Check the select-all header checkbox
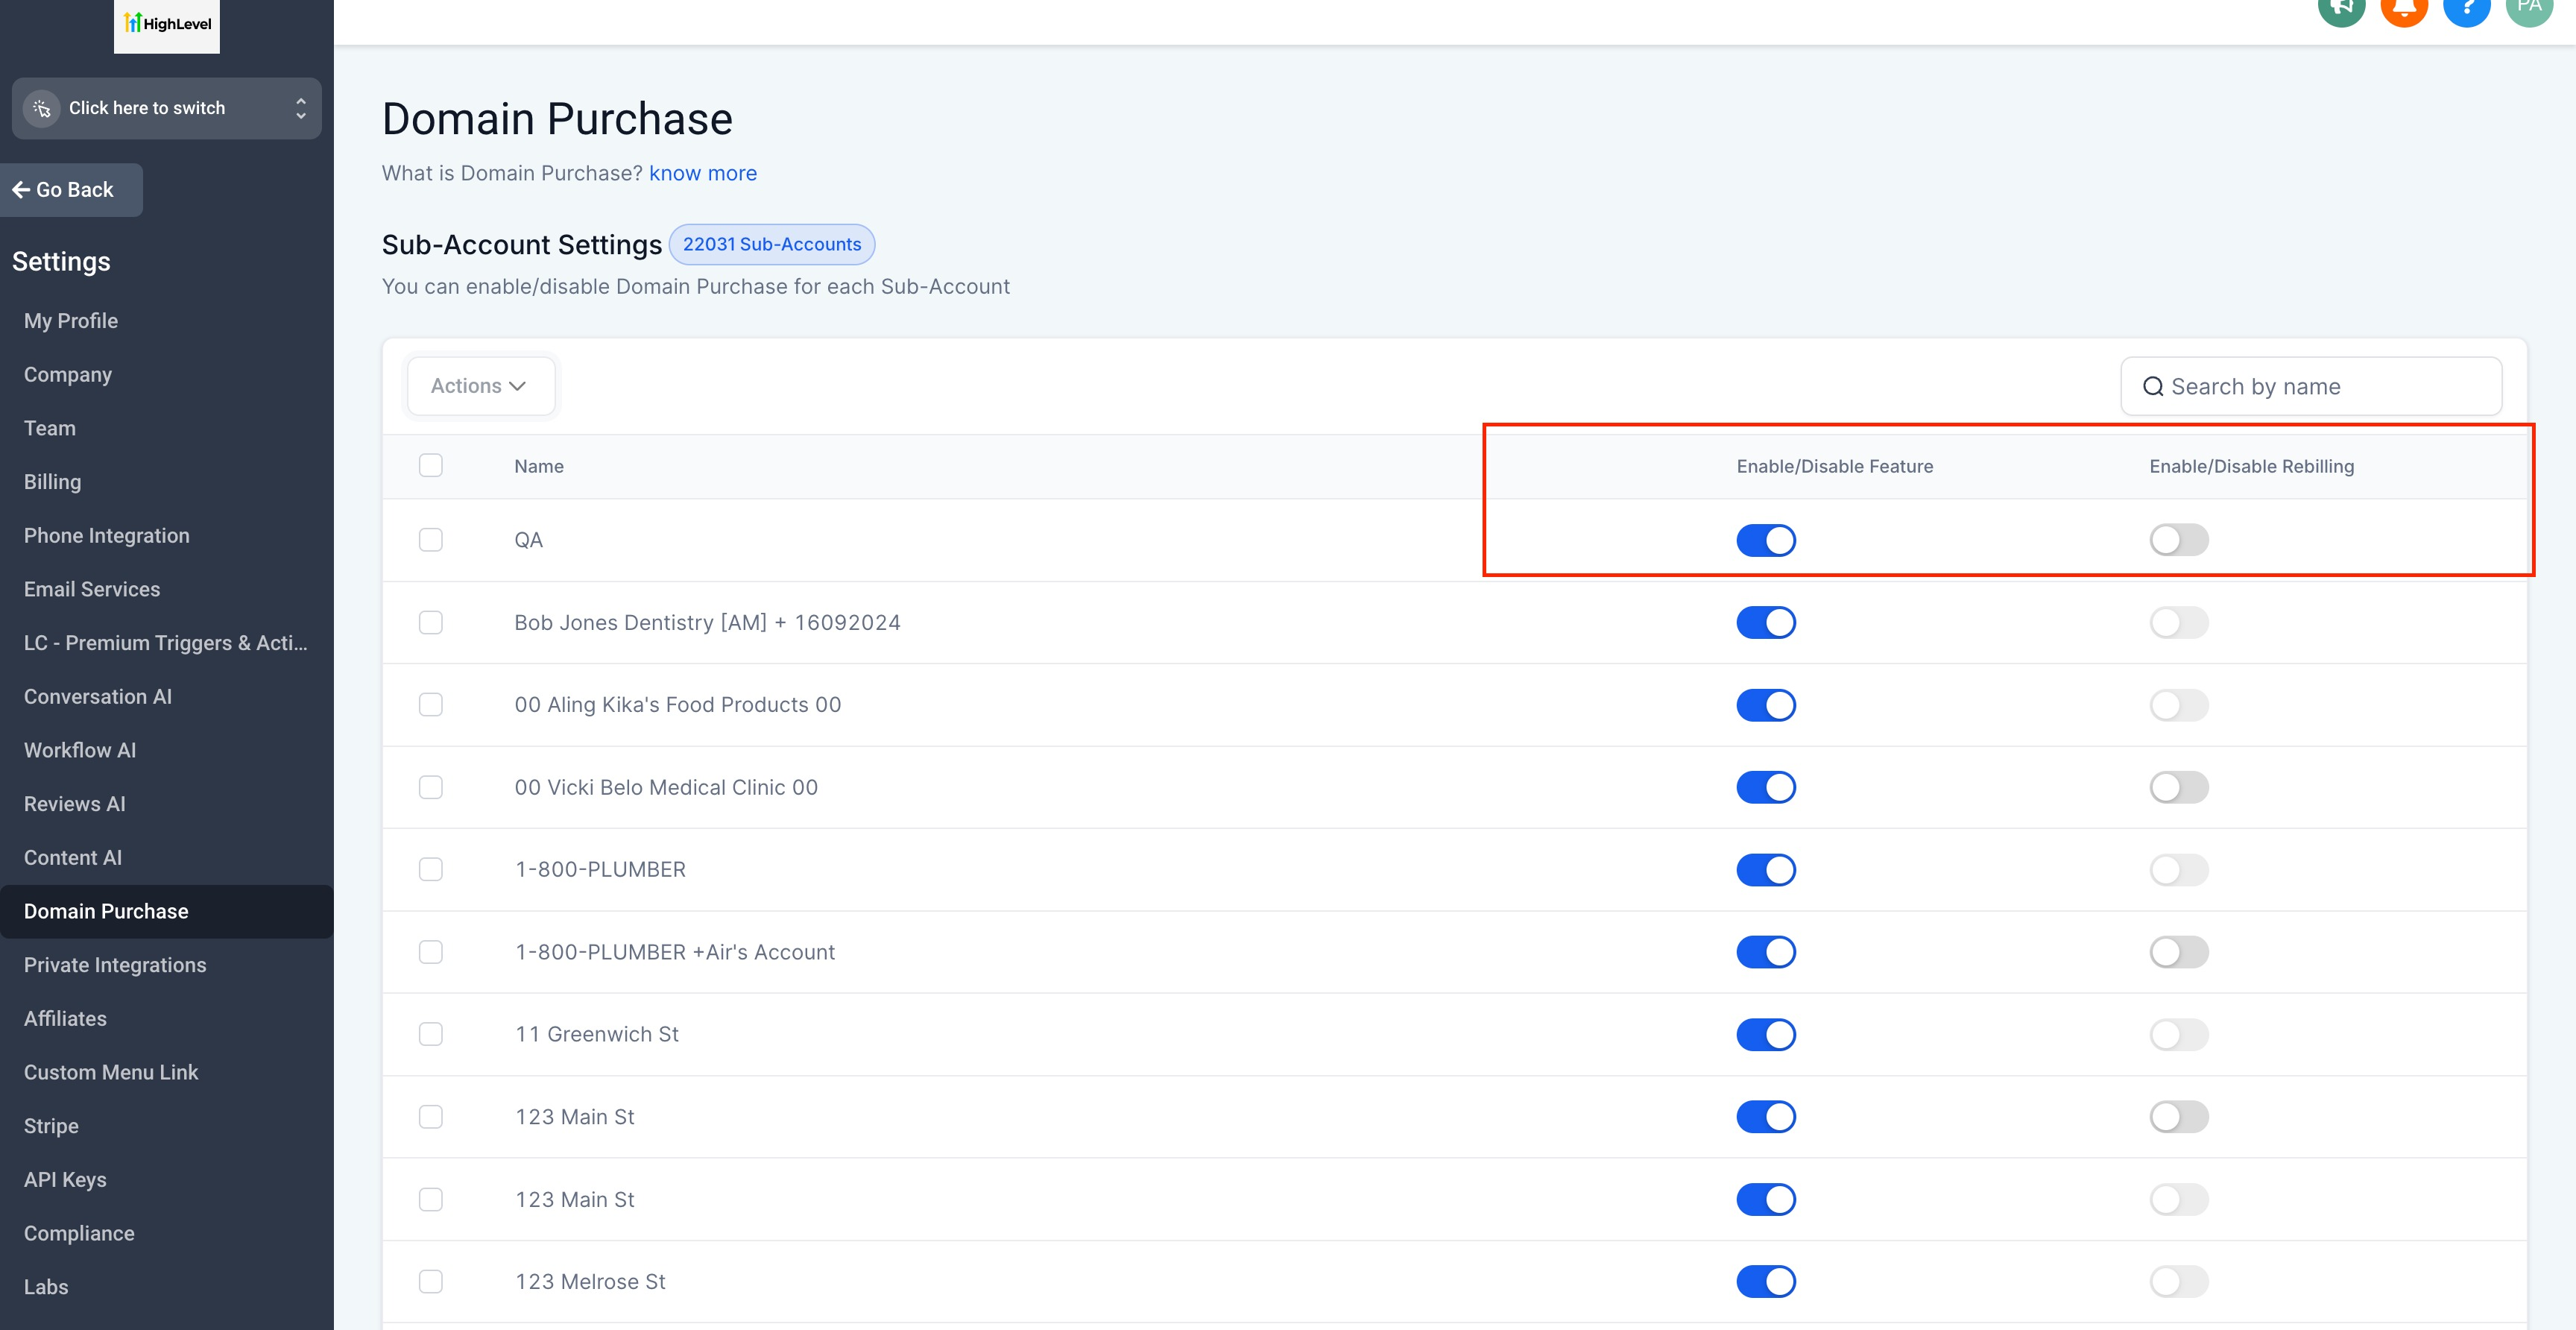 (x=431, y=466)
